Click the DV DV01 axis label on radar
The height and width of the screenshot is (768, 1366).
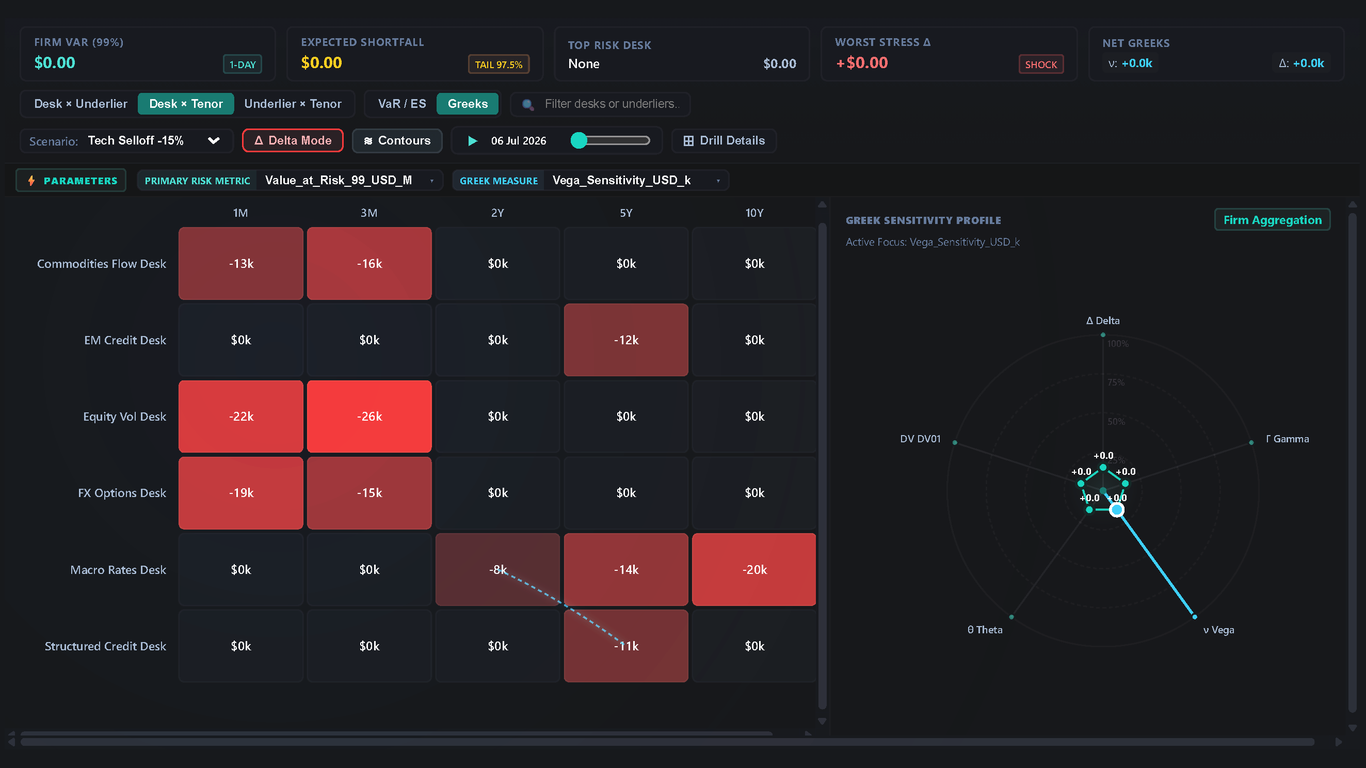(x=920, y=439)
